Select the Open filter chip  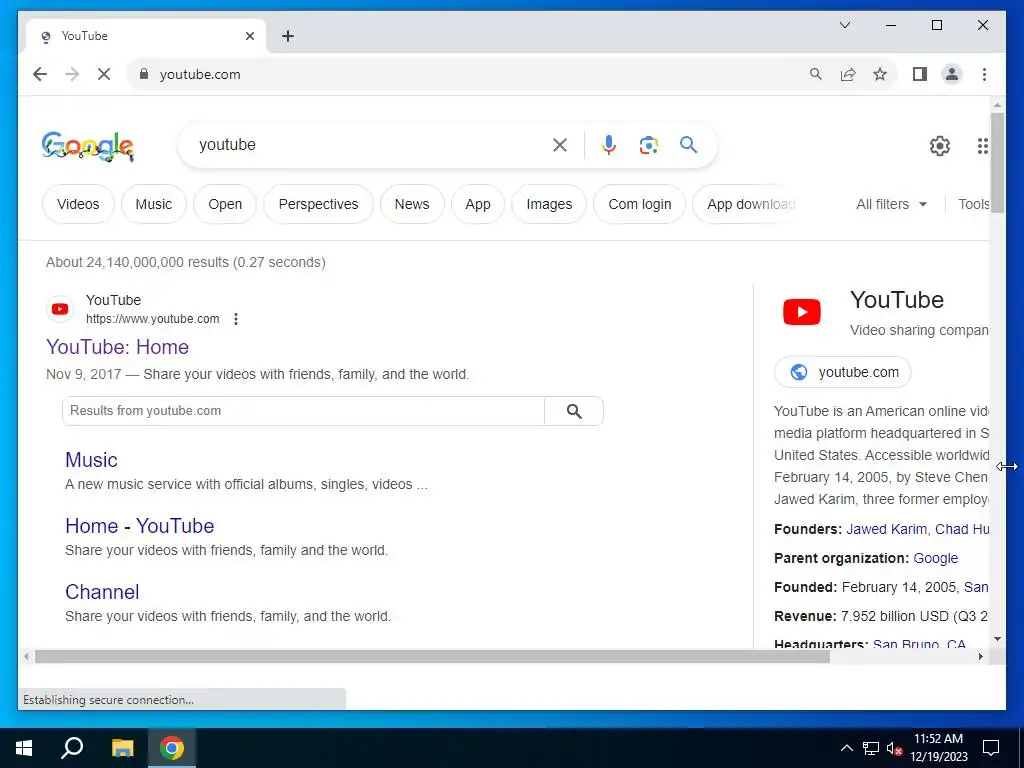pyautogui.click(x=225, y=204)
